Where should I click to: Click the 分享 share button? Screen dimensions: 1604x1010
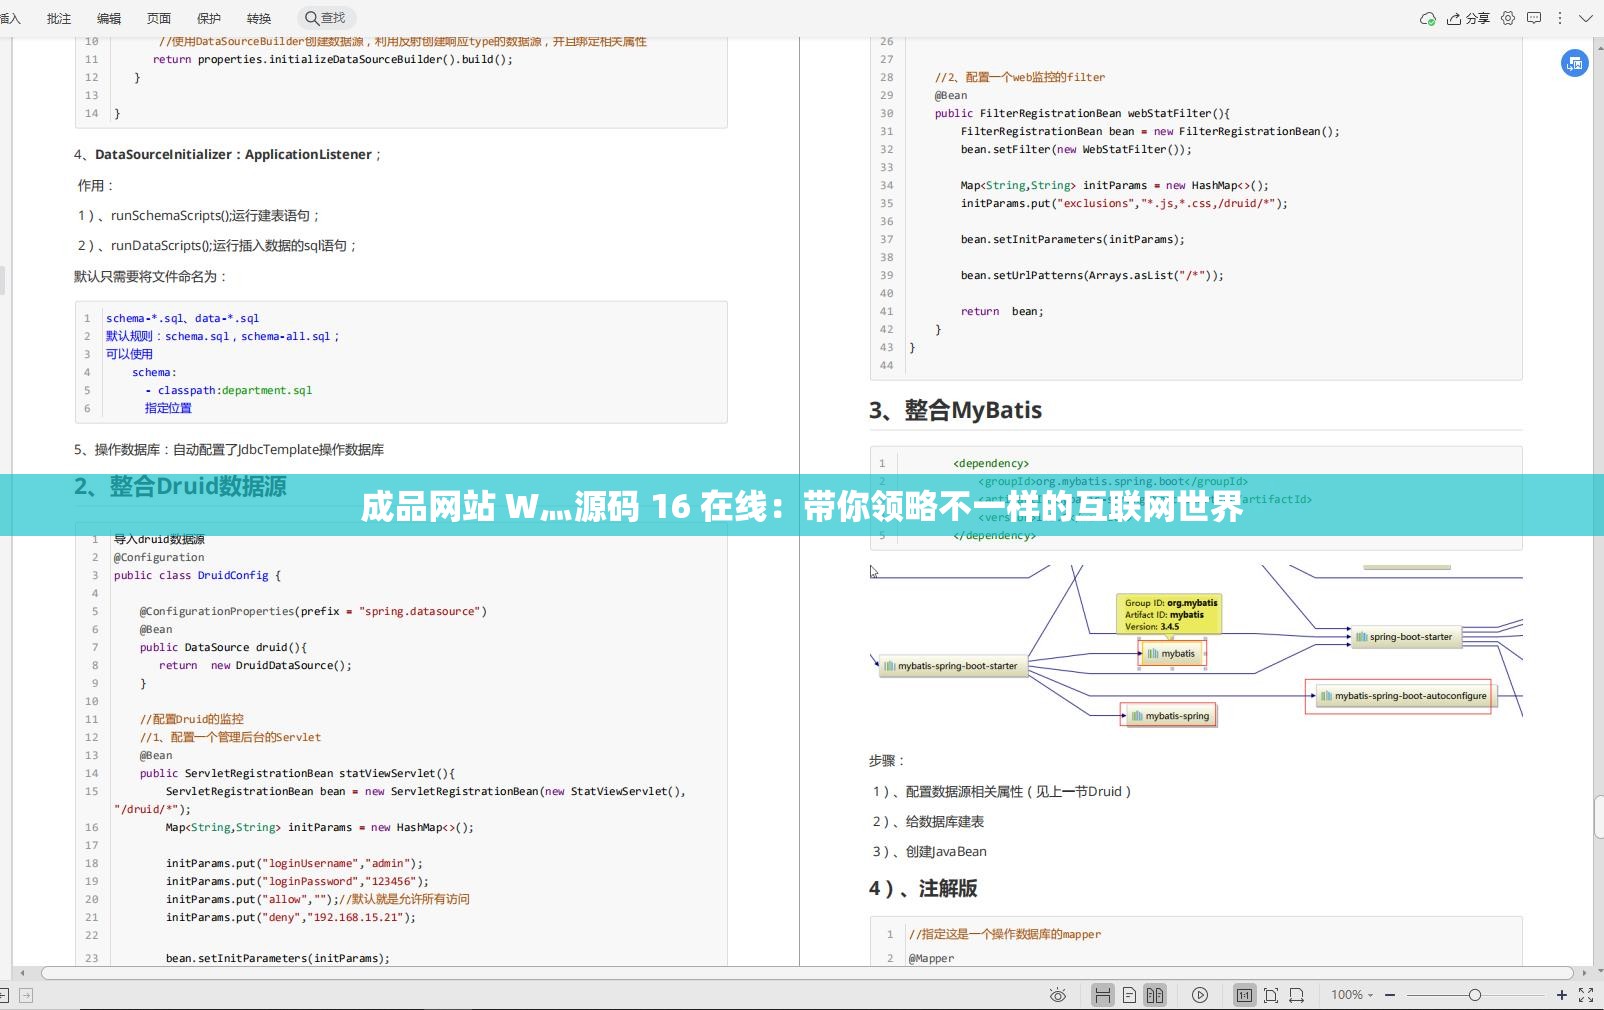(1468, 18)
